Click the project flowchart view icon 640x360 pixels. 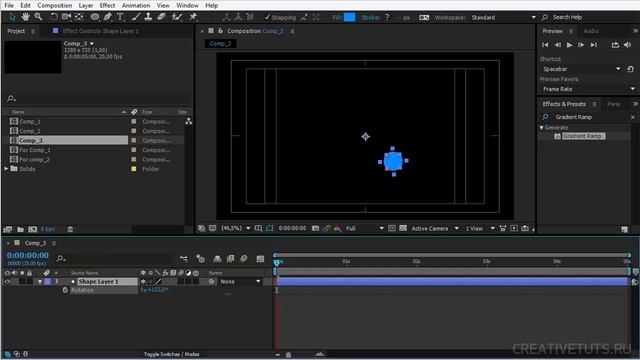coord(189,121)
